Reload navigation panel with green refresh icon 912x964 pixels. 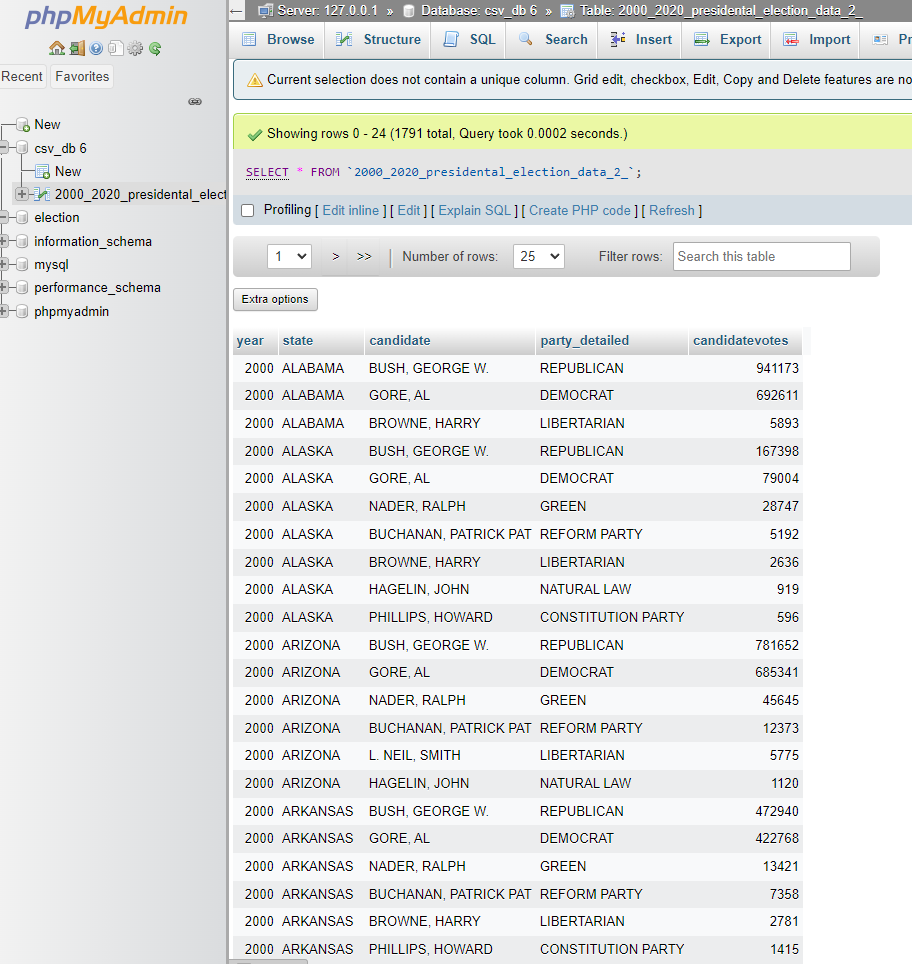point(153,49)
